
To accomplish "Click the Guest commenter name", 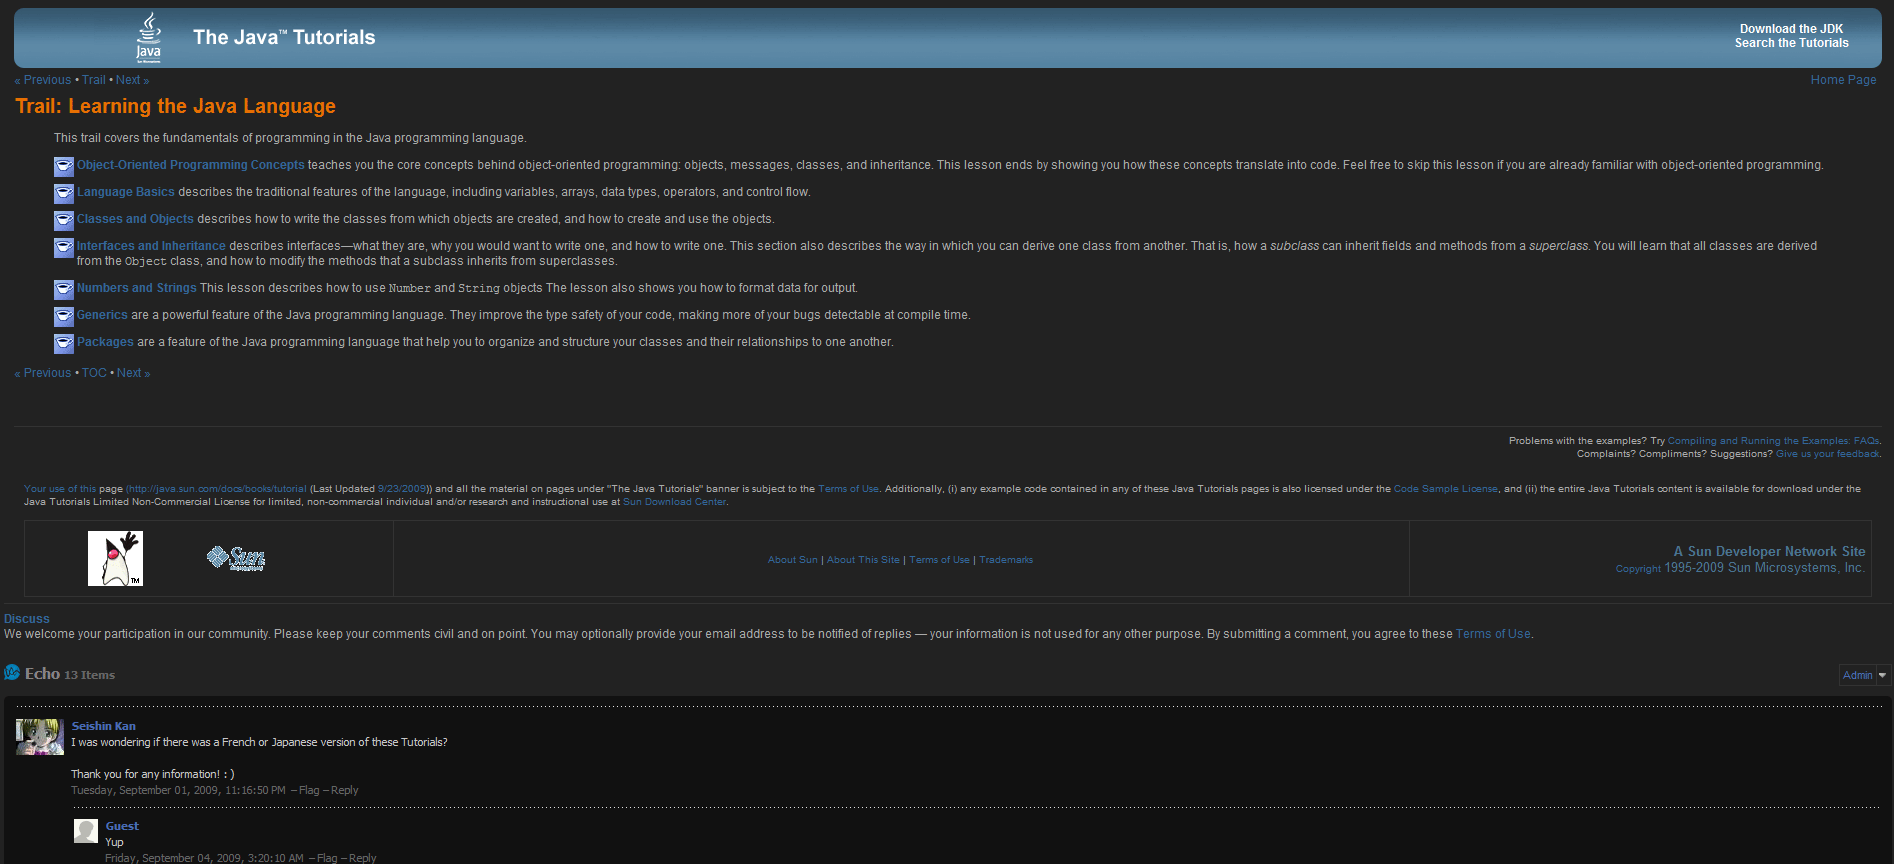I will [x=122, y=826].
